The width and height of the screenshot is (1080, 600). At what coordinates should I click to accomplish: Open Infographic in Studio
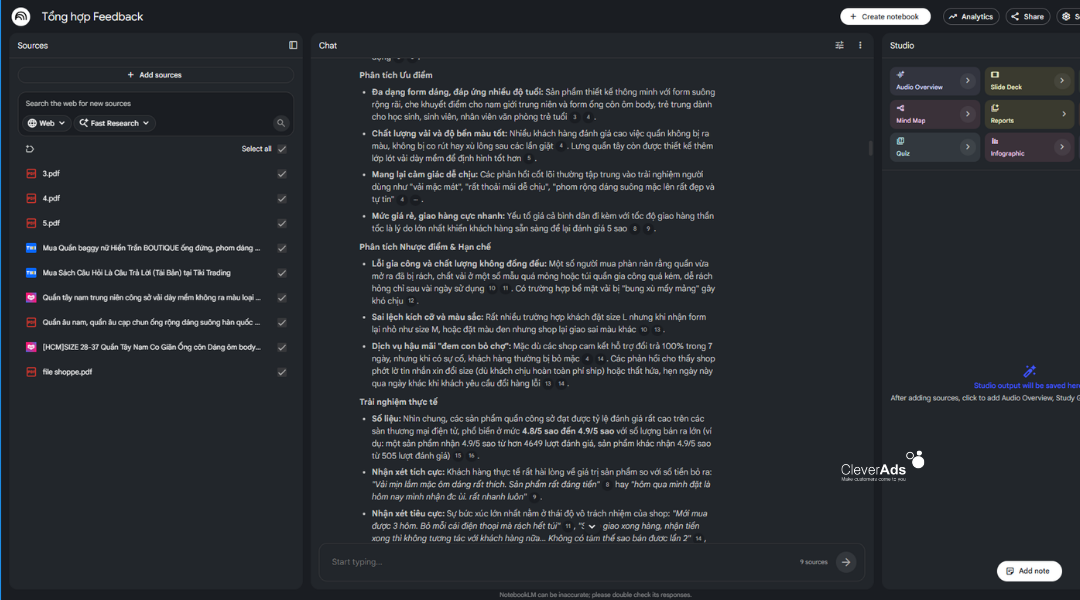(1029, 147)
